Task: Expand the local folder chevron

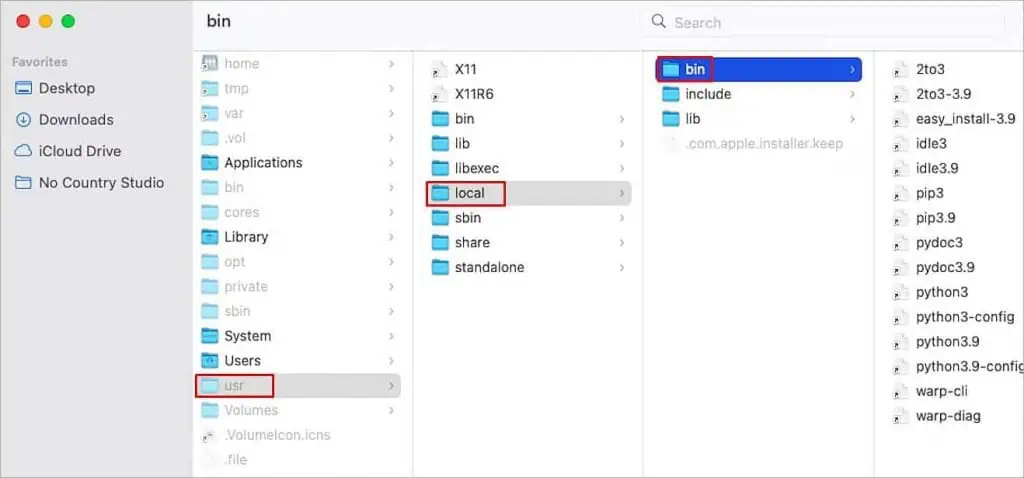Action: (x=622, y=193)
